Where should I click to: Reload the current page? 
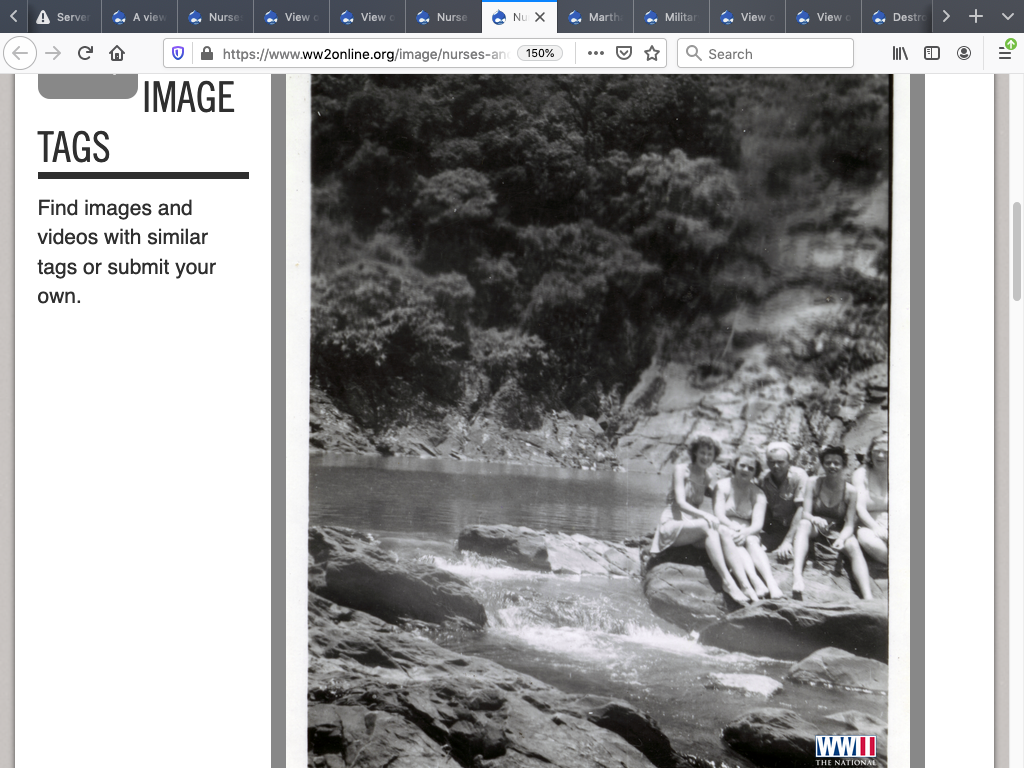tap(86, 54)
